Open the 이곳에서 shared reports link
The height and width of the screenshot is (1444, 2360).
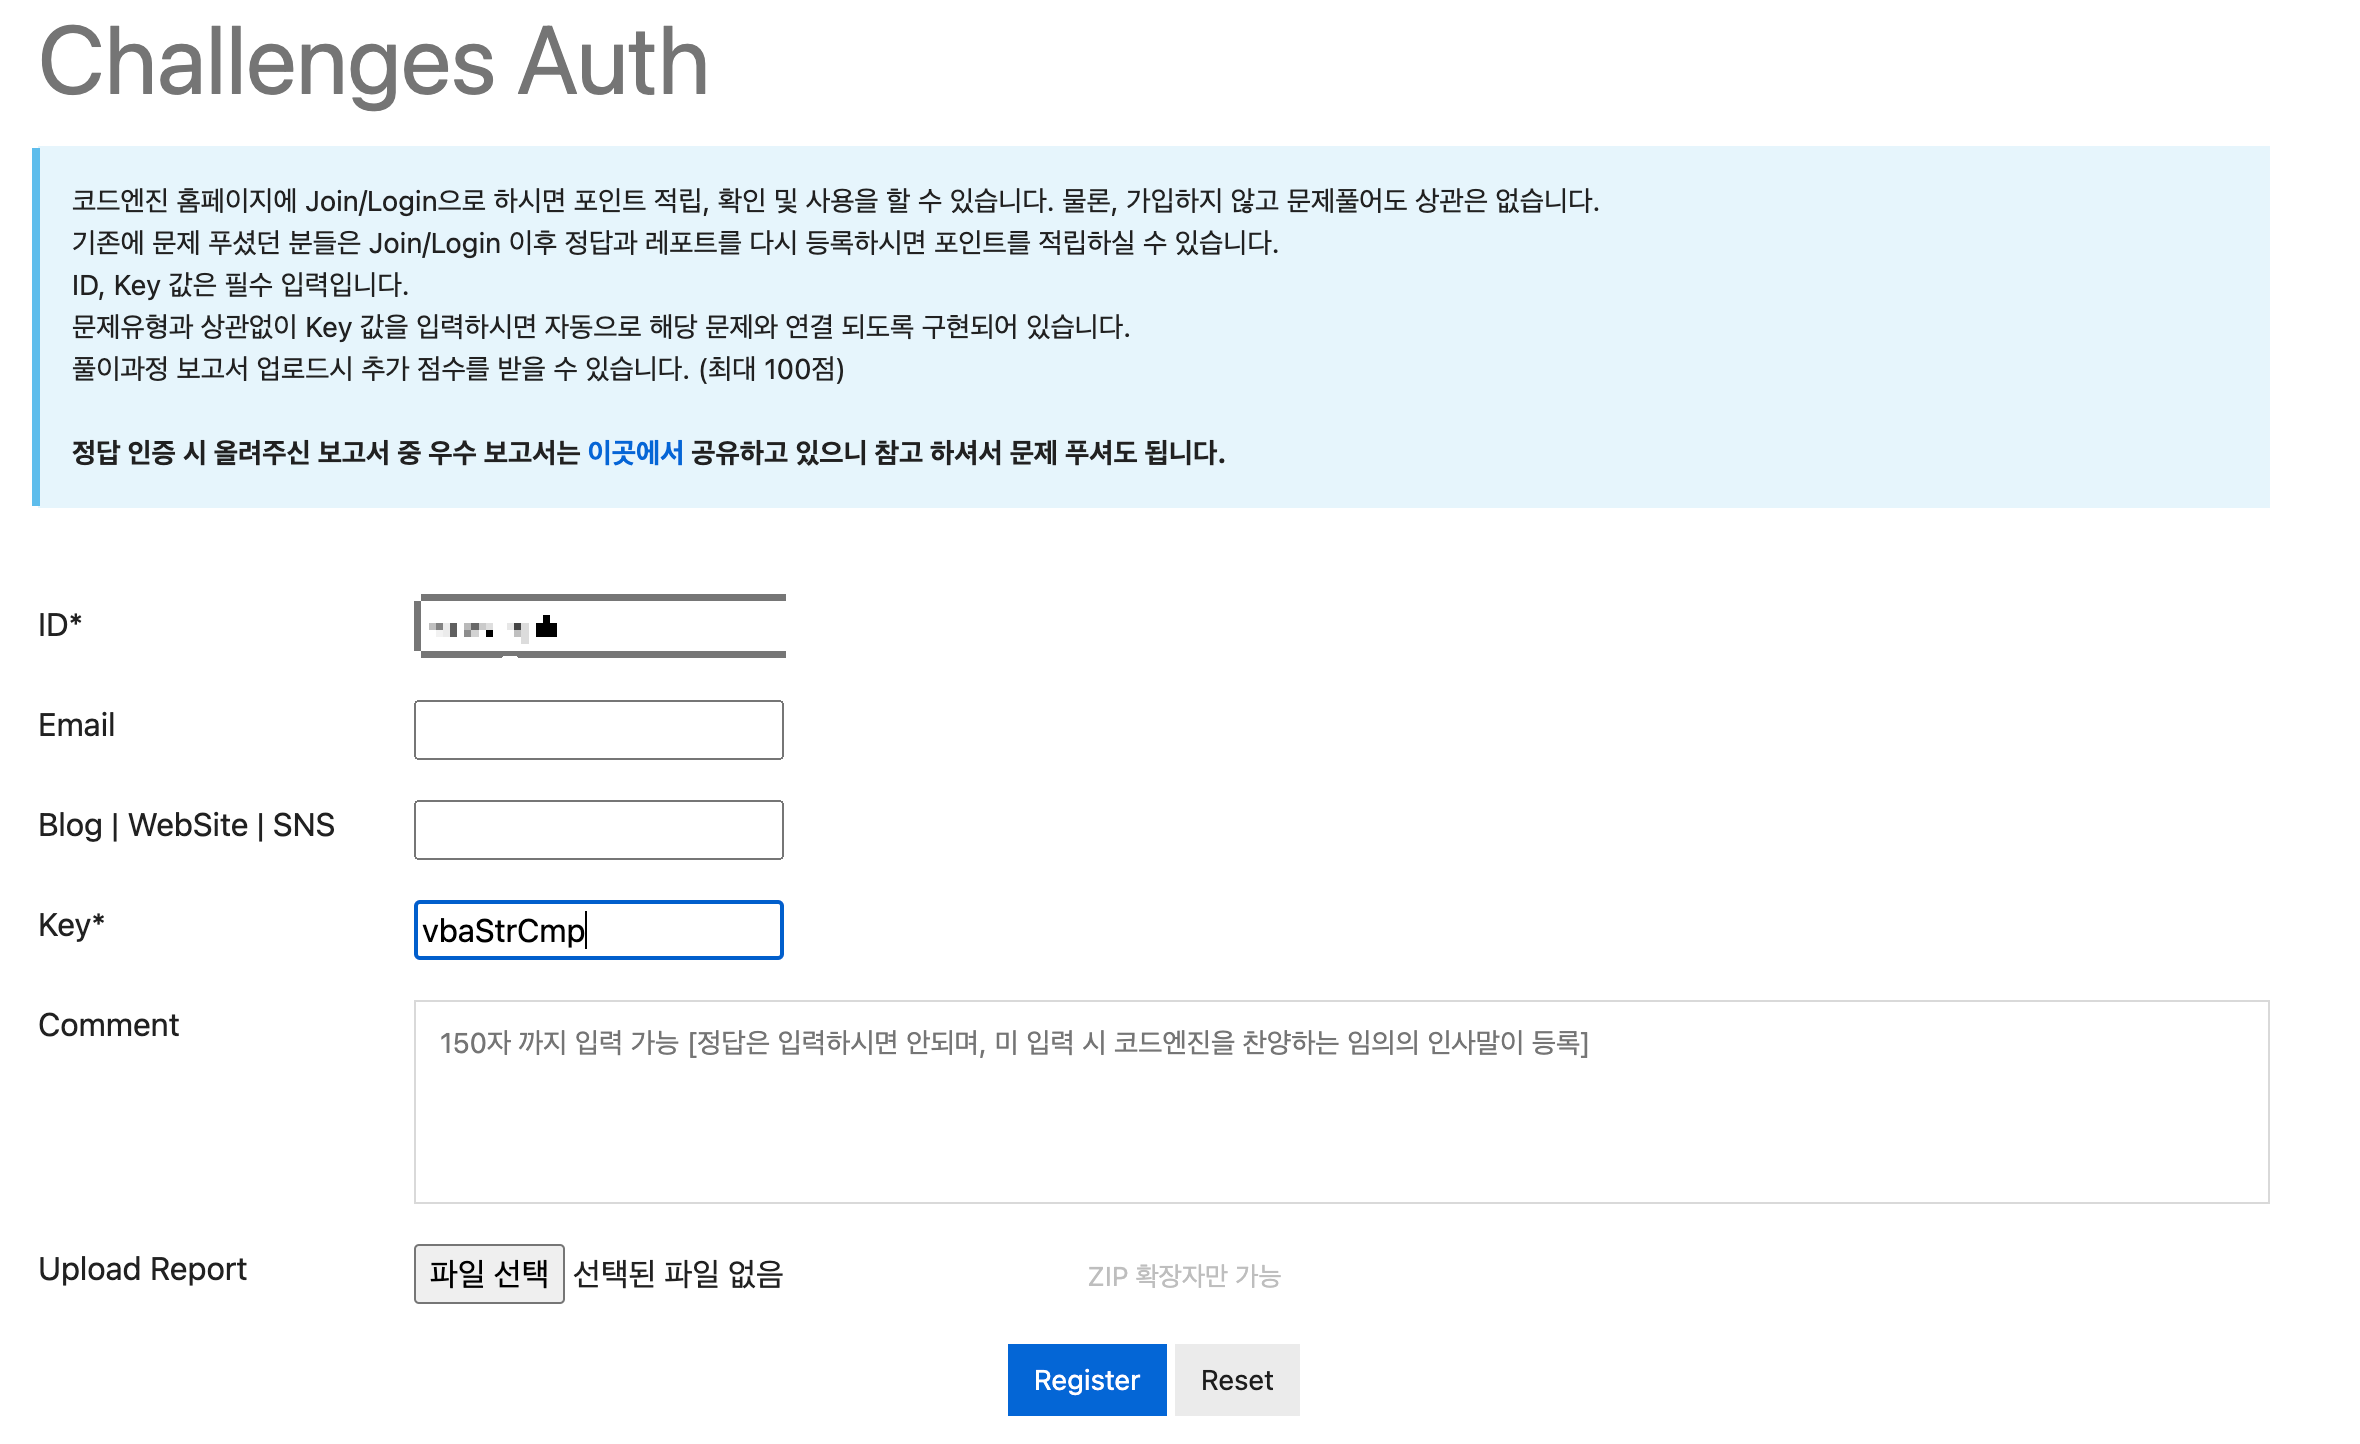click(x=635, y=453)
